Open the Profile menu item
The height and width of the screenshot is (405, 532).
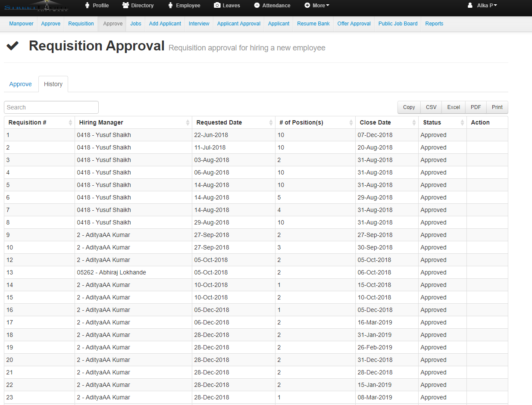click(97, 5)
